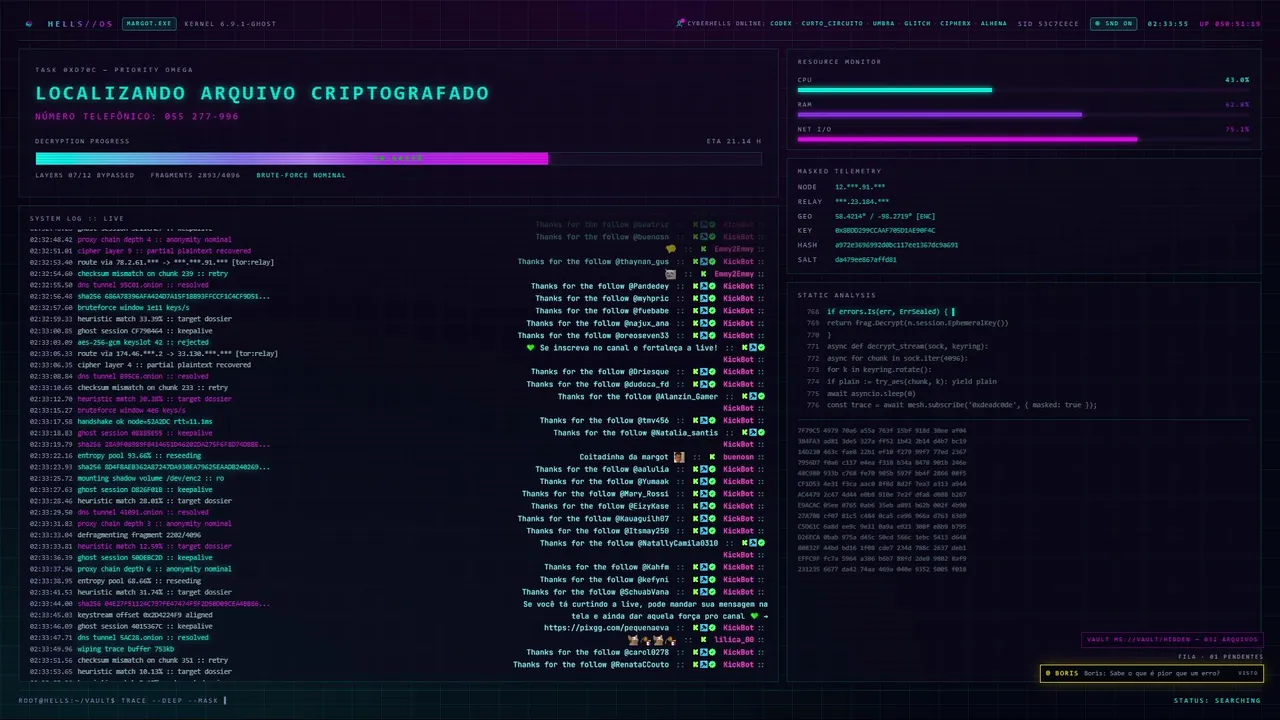This screenshot has width=1280, height=720.
Task: Click the STATUS: SEARCHING indicator
Action: coord(1217,700)
